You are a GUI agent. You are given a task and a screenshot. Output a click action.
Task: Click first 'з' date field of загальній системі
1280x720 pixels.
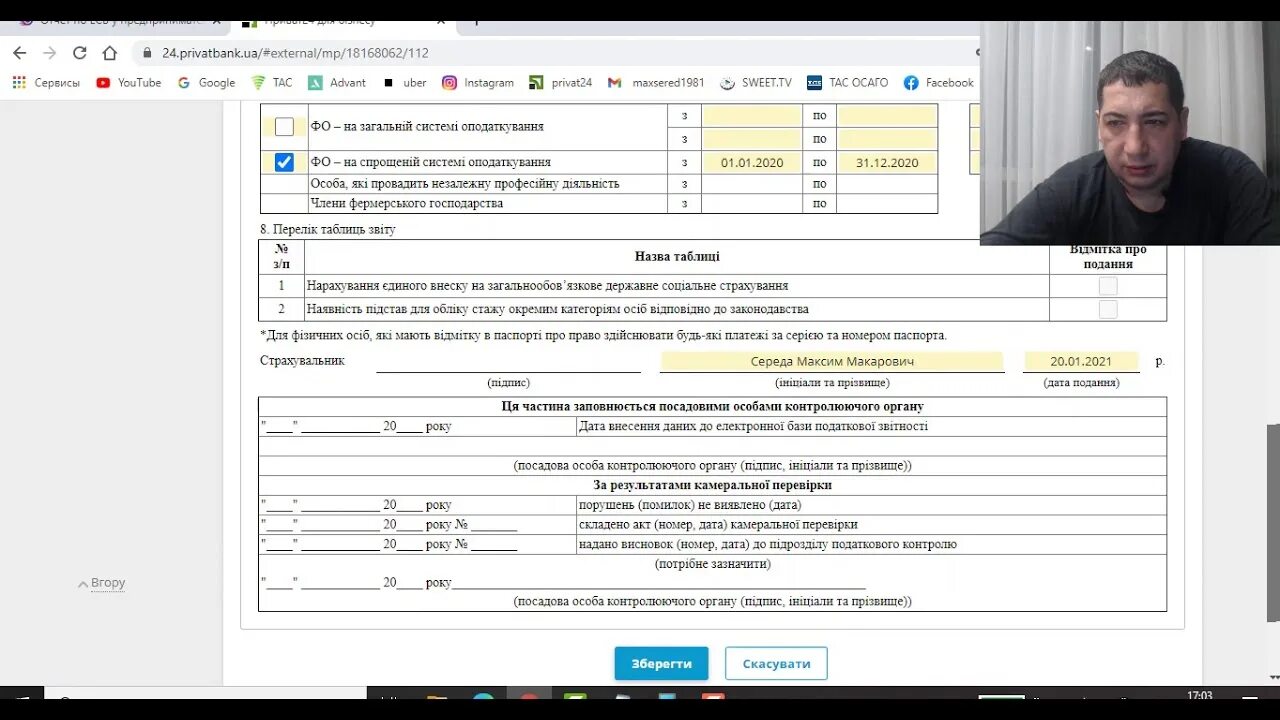[752, 116]
